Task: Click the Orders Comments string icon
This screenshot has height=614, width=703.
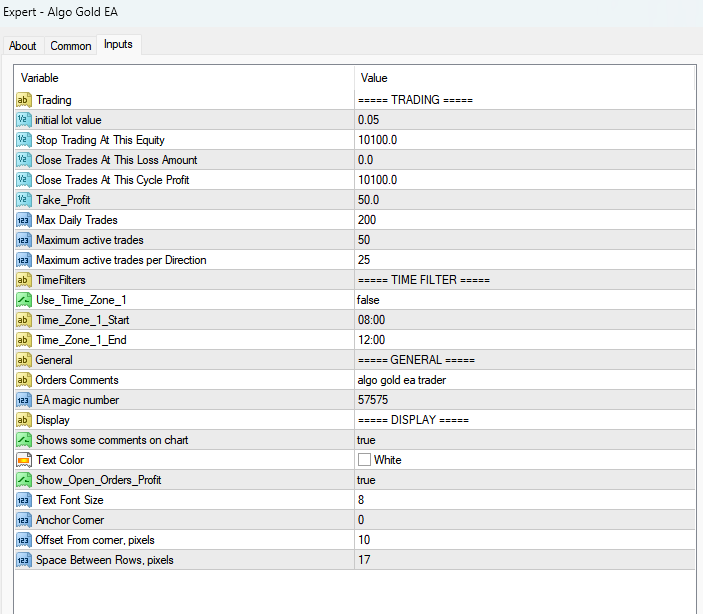Action: [x=24, y=380]
